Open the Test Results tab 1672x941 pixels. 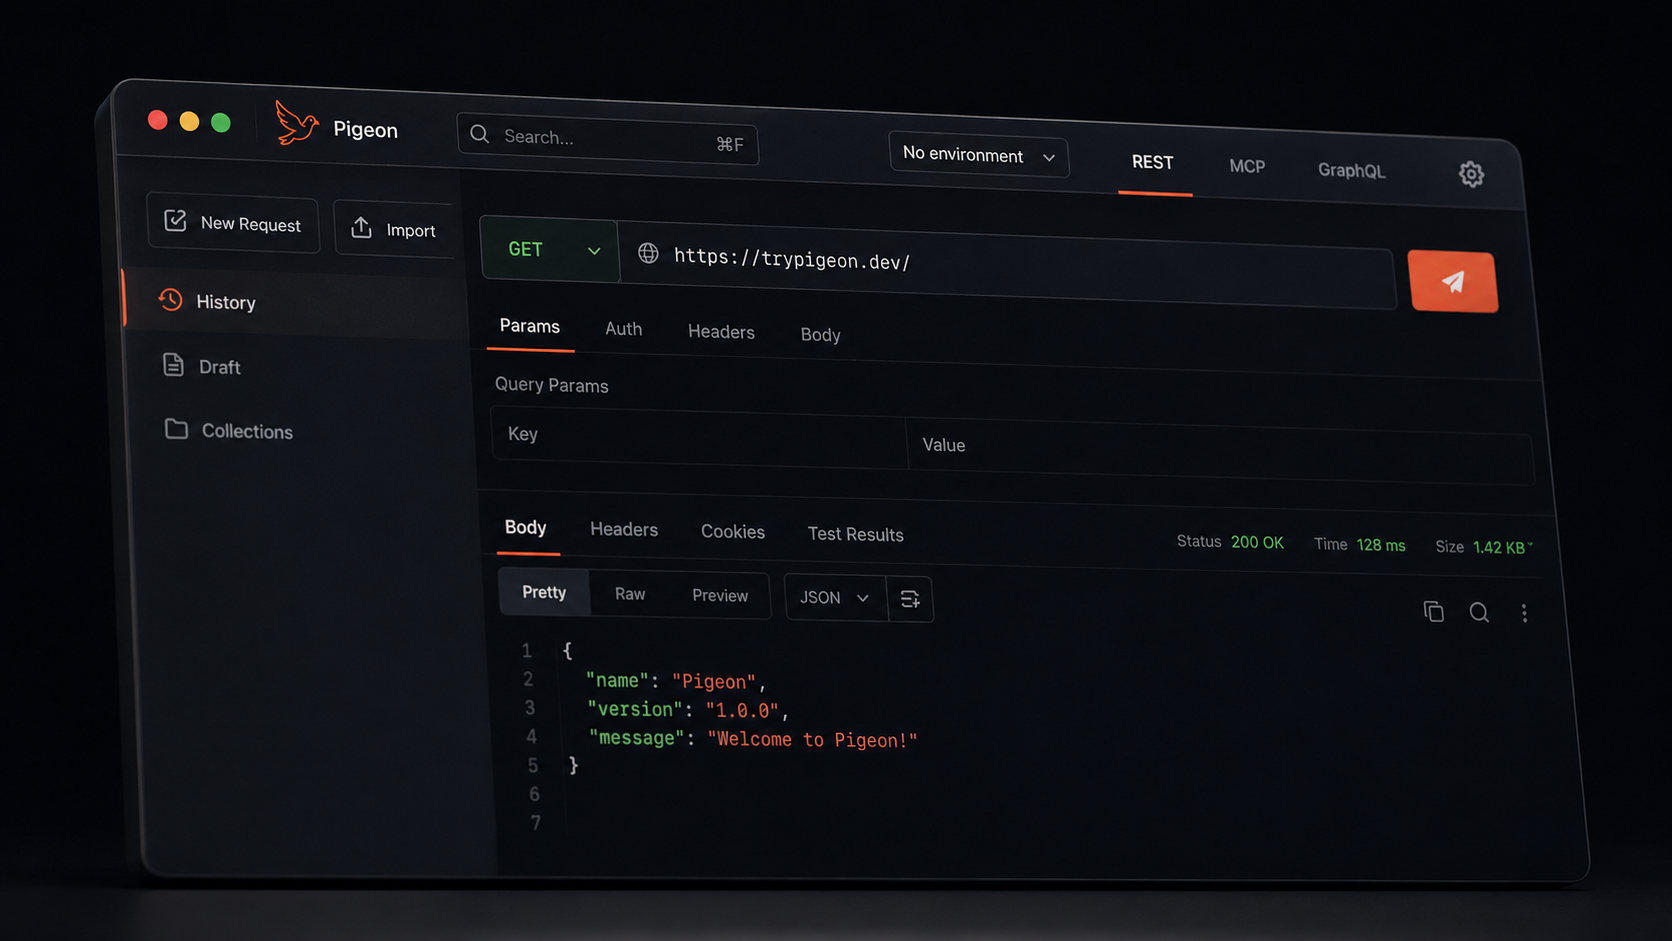coord(856,535)
